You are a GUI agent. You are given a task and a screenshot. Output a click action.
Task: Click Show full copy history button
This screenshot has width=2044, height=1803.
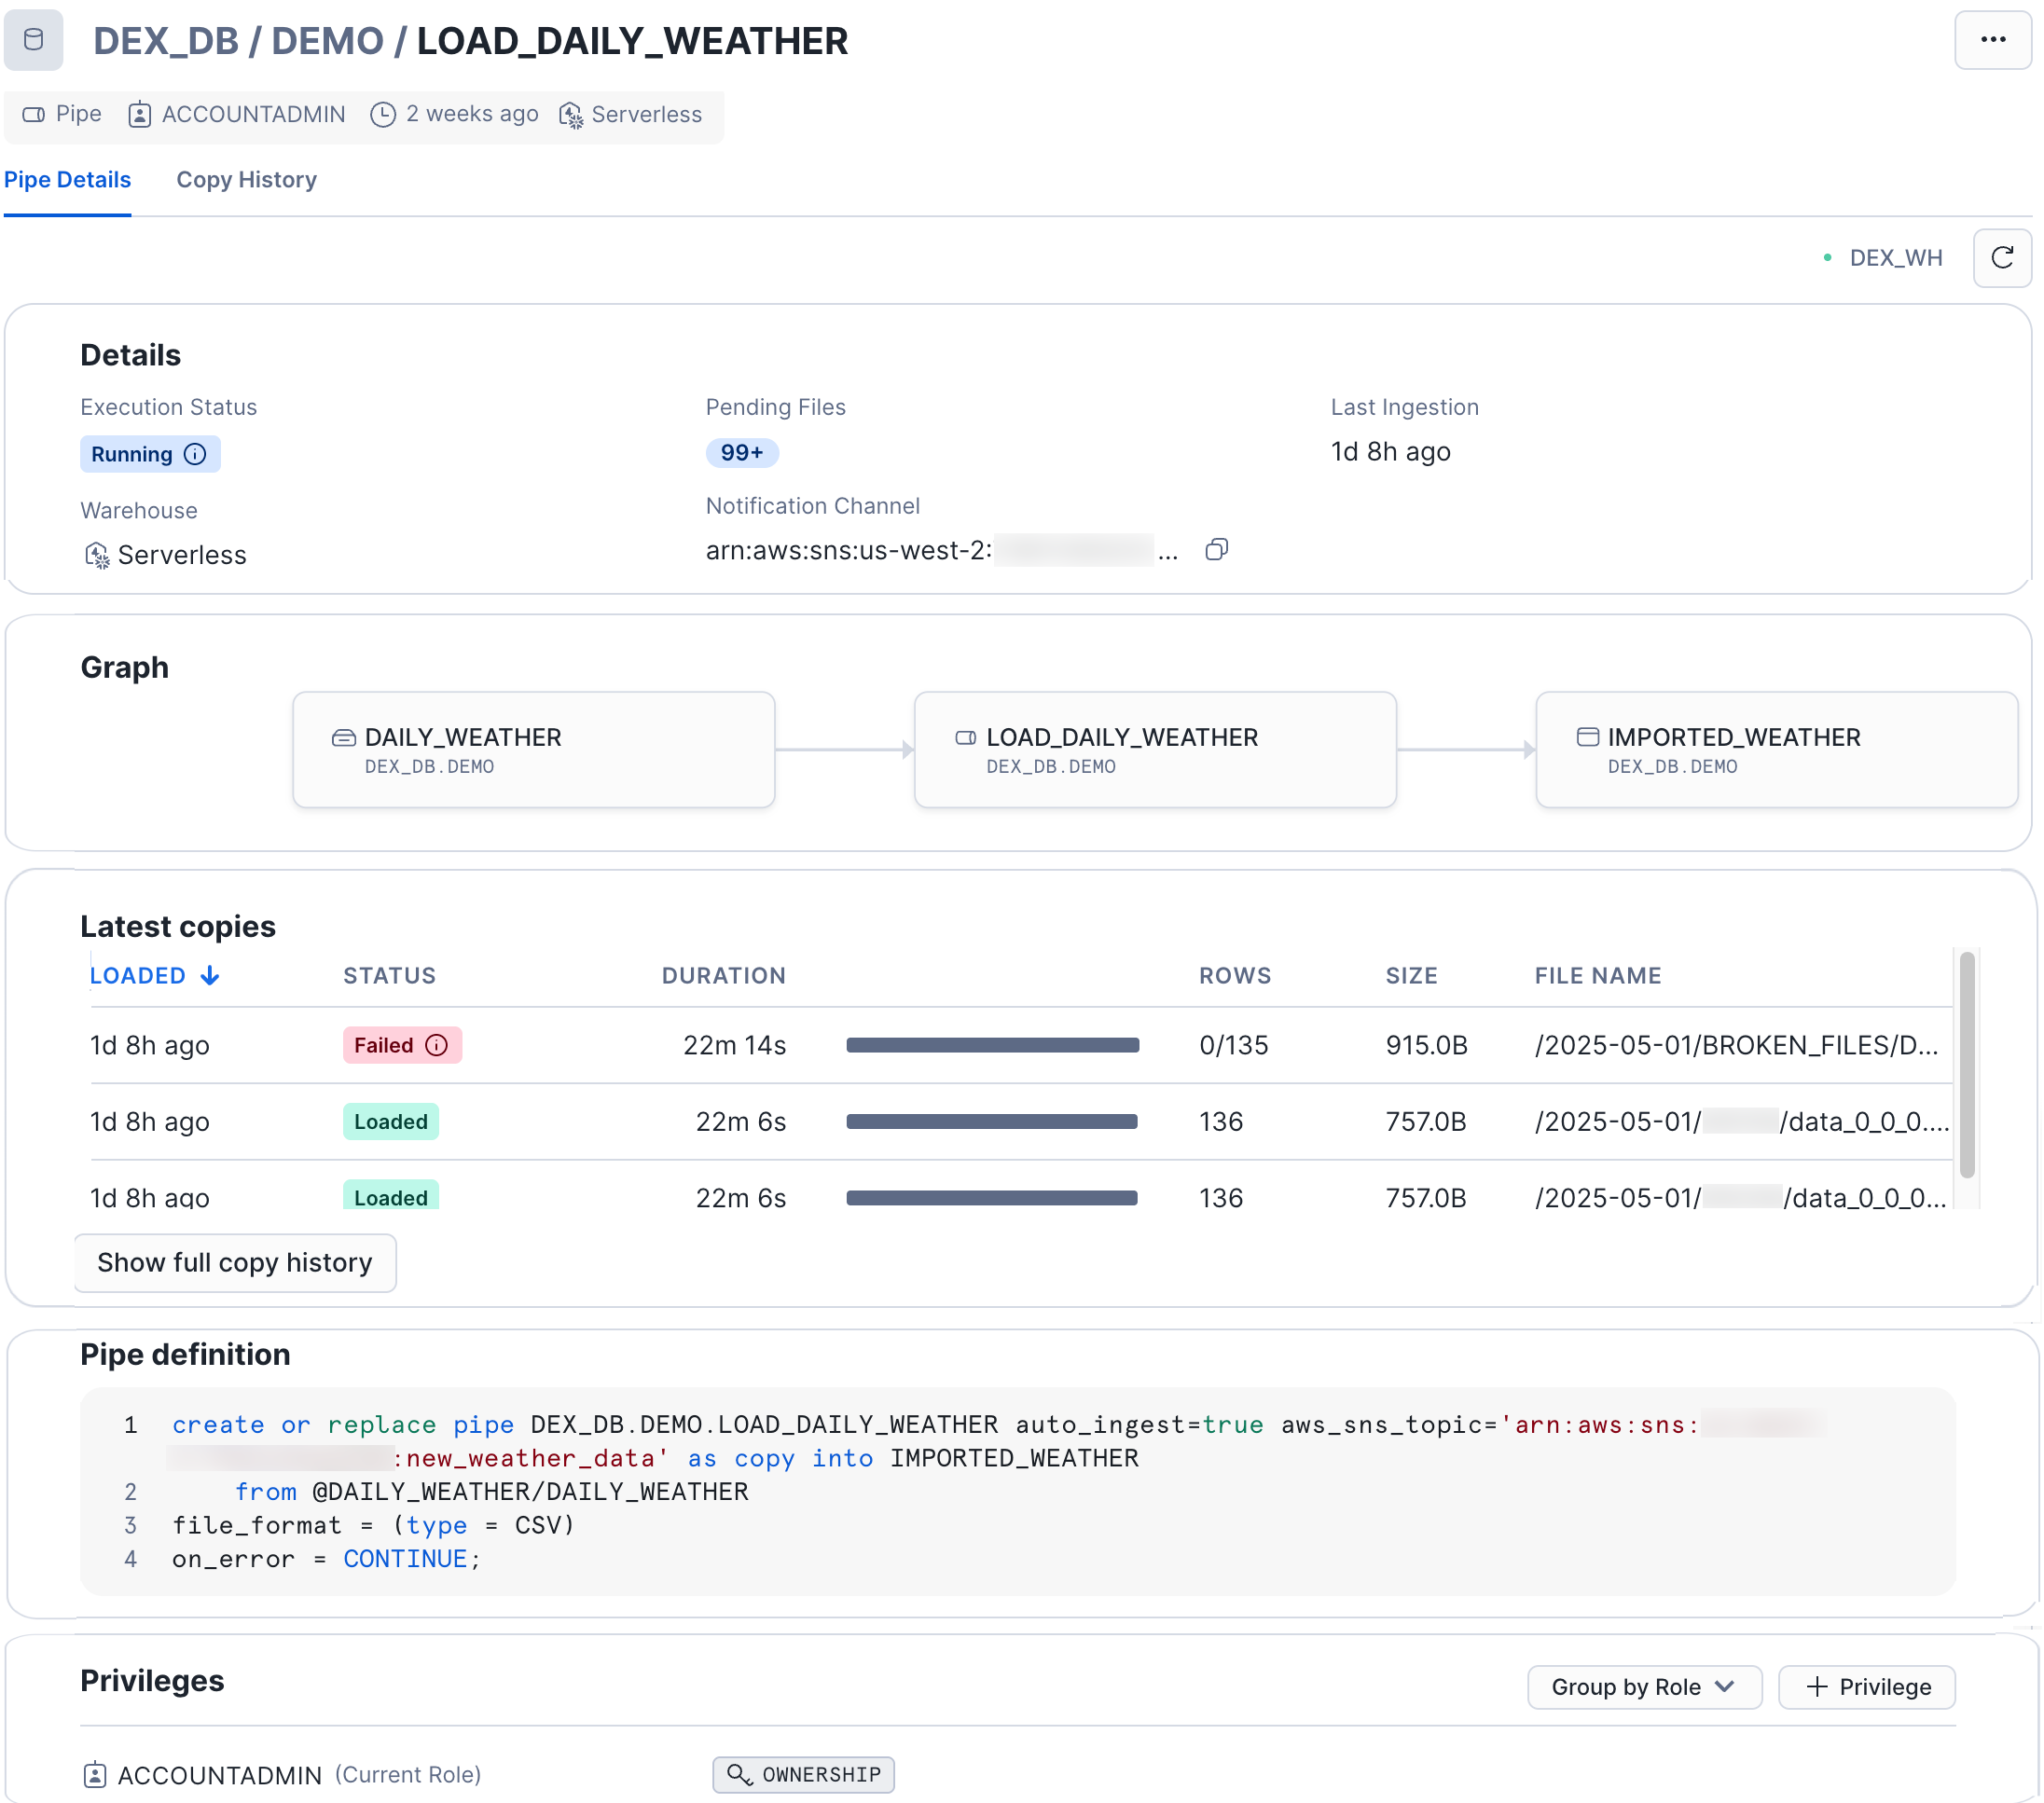234,1262
